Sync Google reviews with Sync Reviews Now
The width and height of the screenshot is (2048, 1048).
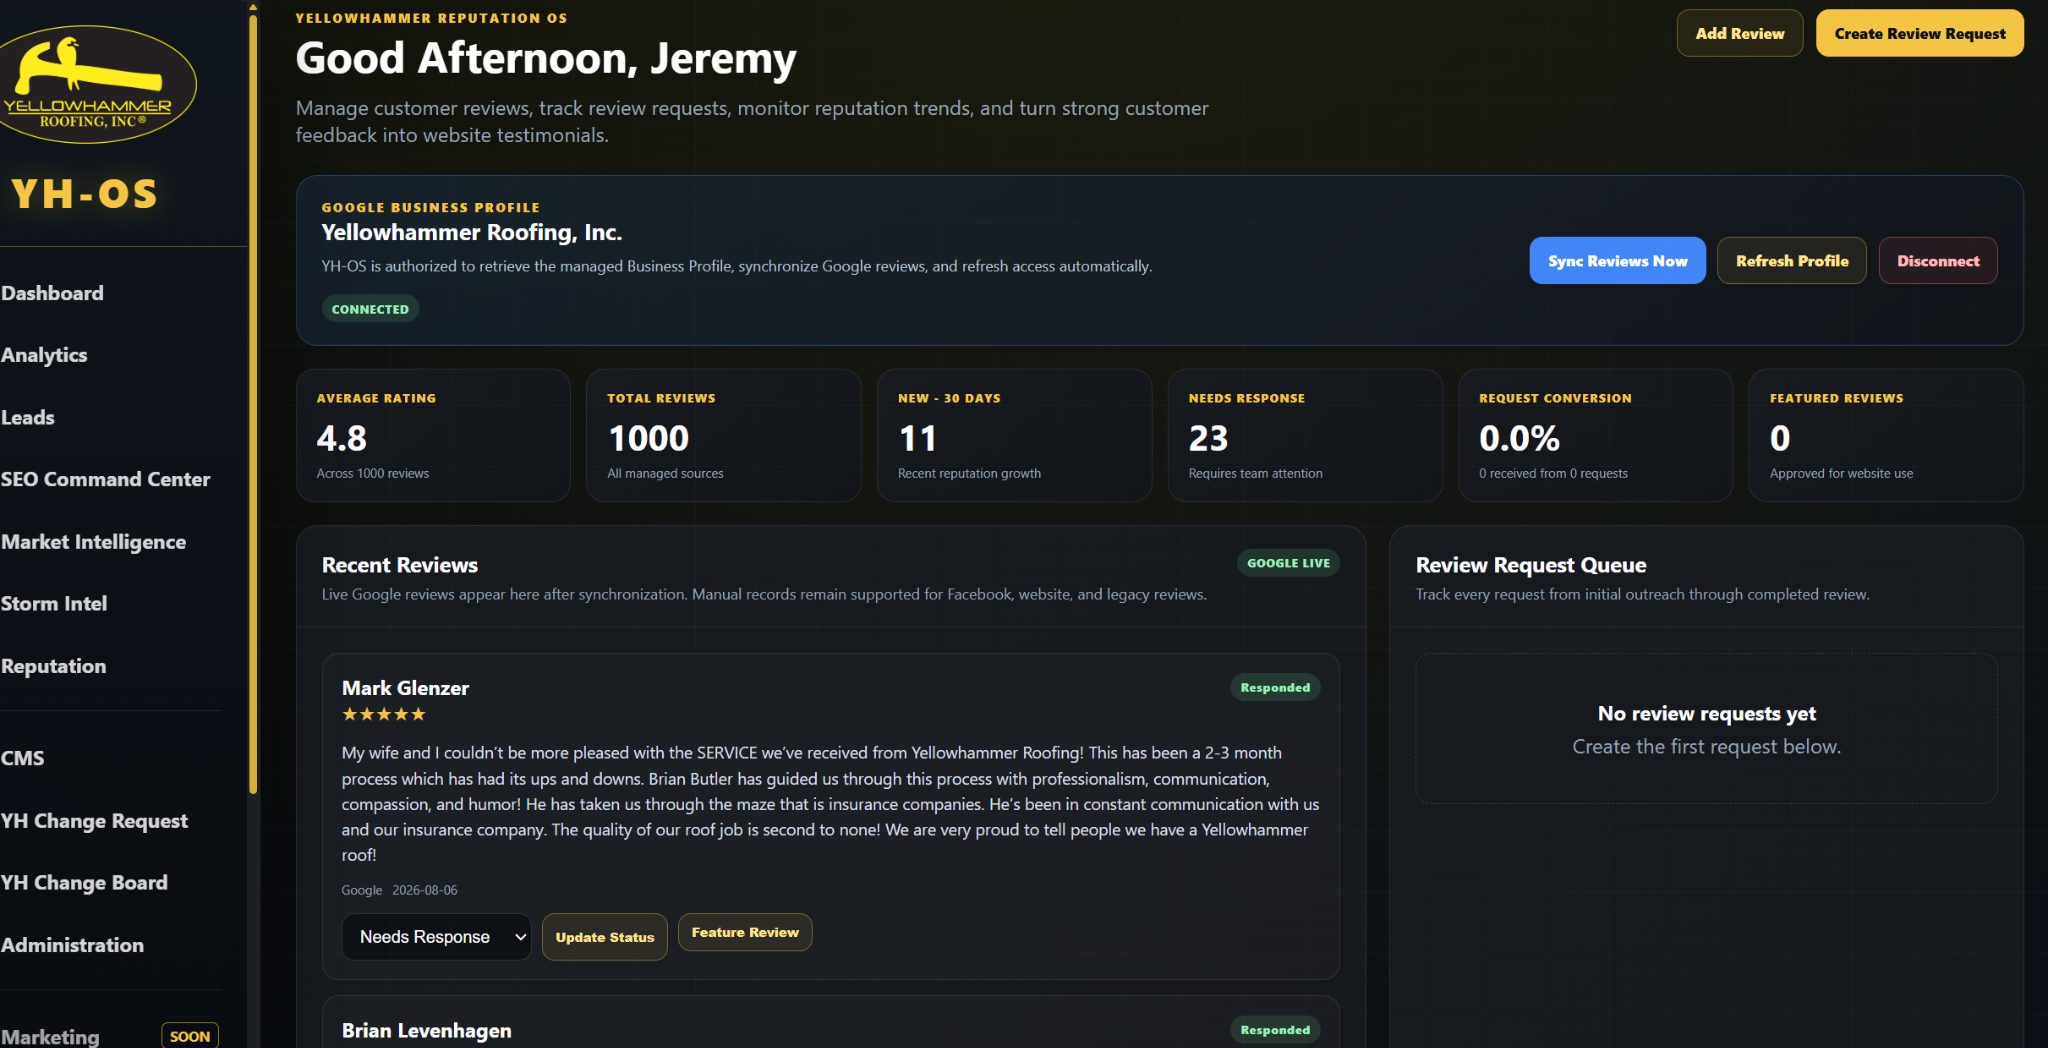[1618, 261]
